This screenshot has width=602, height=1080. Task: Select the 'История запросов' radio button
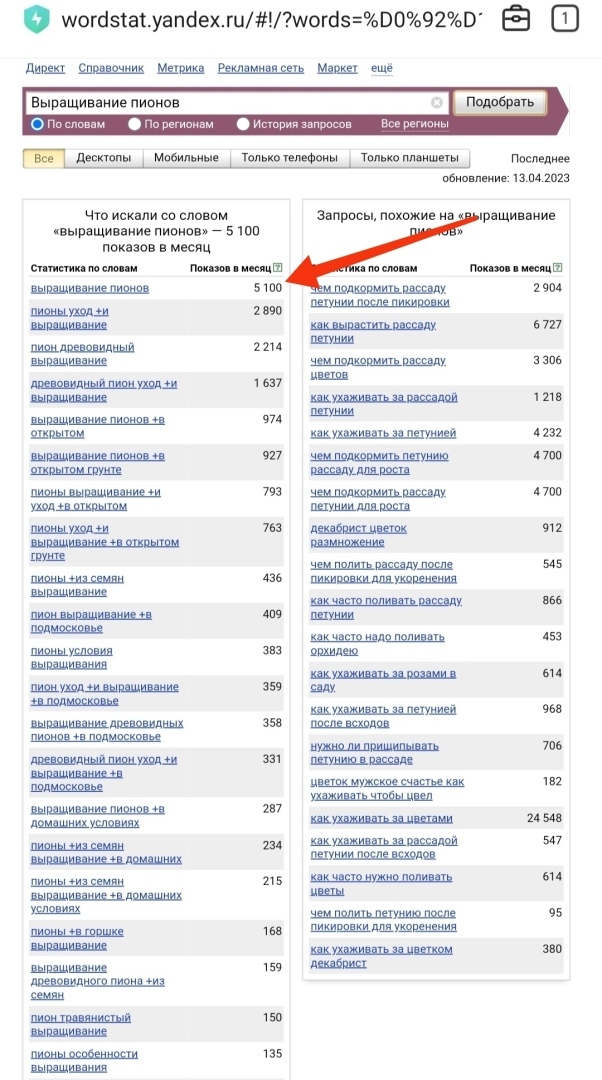pyautogui.click(x=243, y=124)
